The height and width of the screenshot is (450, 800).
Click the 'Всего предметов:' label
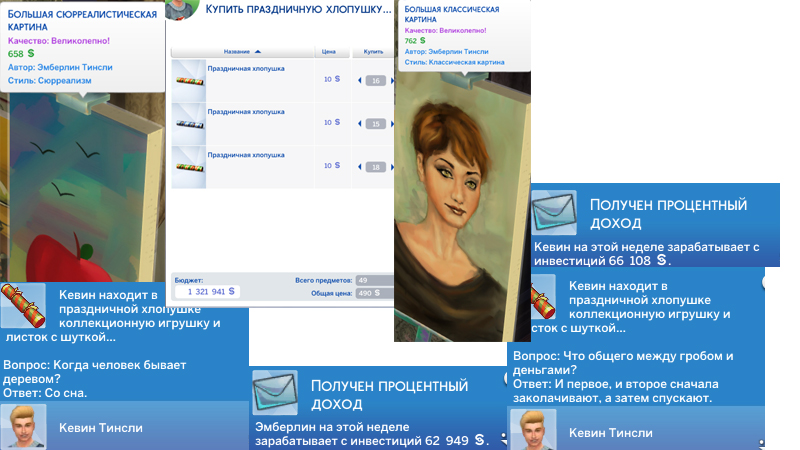323,280
